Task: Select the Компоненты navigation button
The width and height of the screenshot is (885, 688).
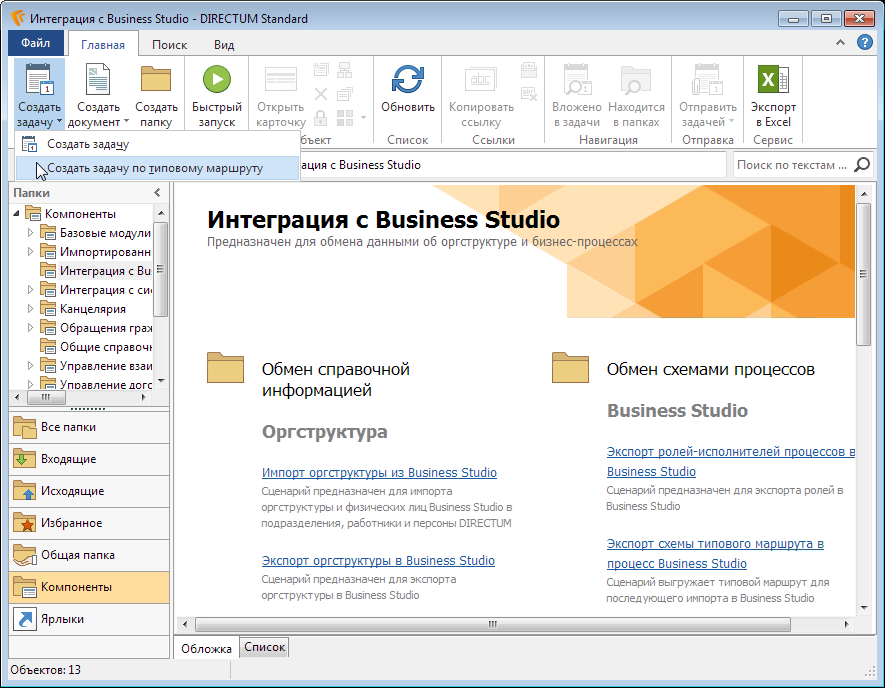Action: (89, 587)
